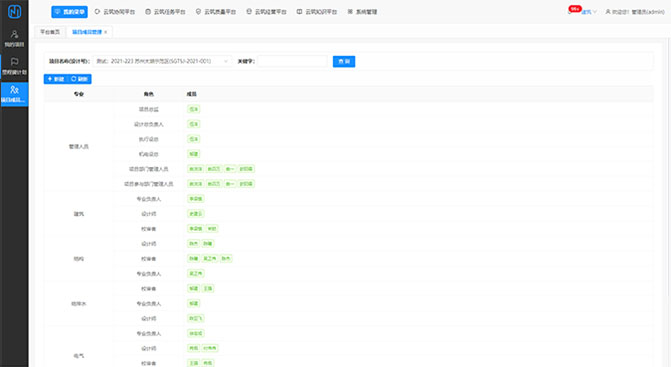Open 系统管理 with grid icon
This screenshot has width=671, height=367.
(362, 12)
